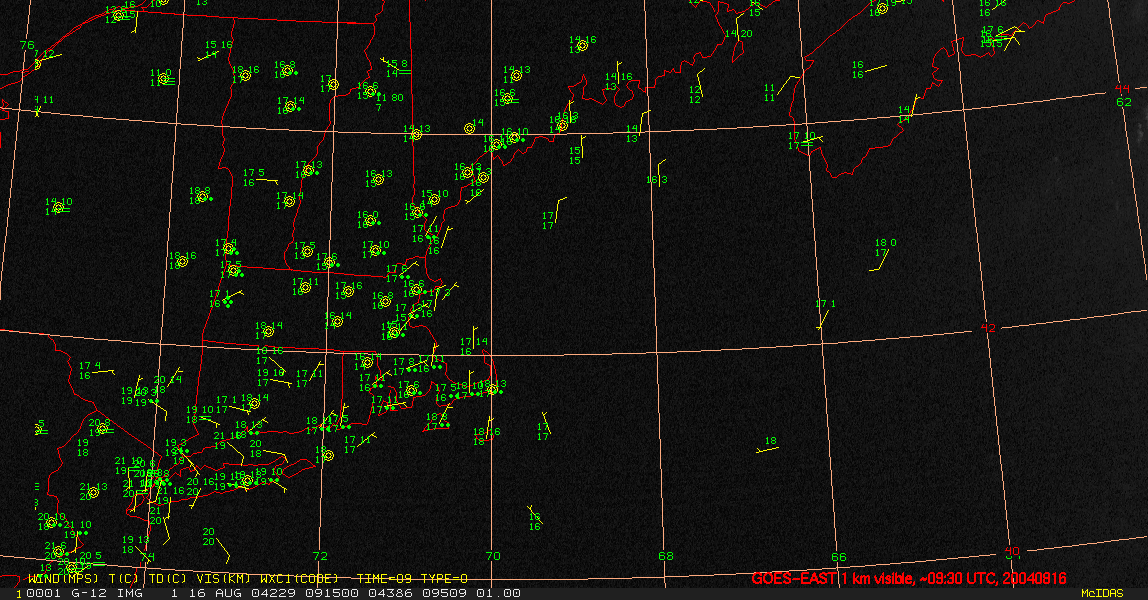Click the 72 longitude label
This screenshot has width=1148, height=600.
click(320, 556)
